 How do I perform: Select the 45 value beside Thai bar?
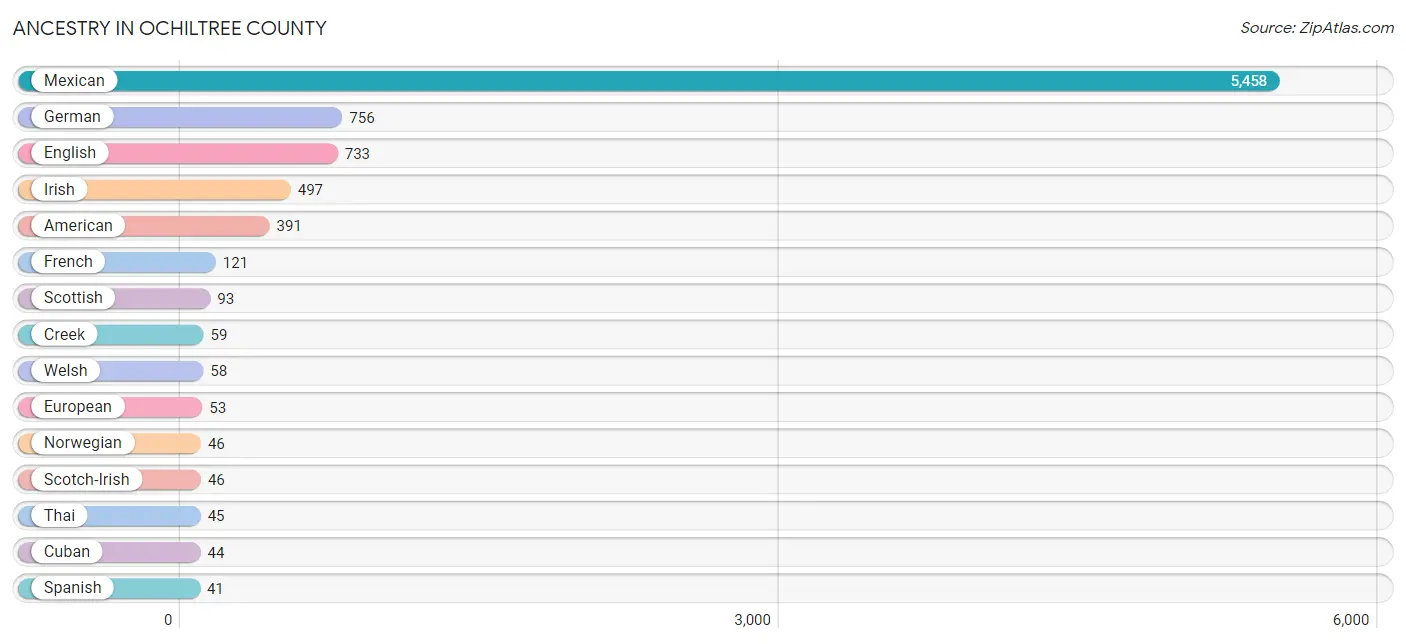[x=216, y=516]
